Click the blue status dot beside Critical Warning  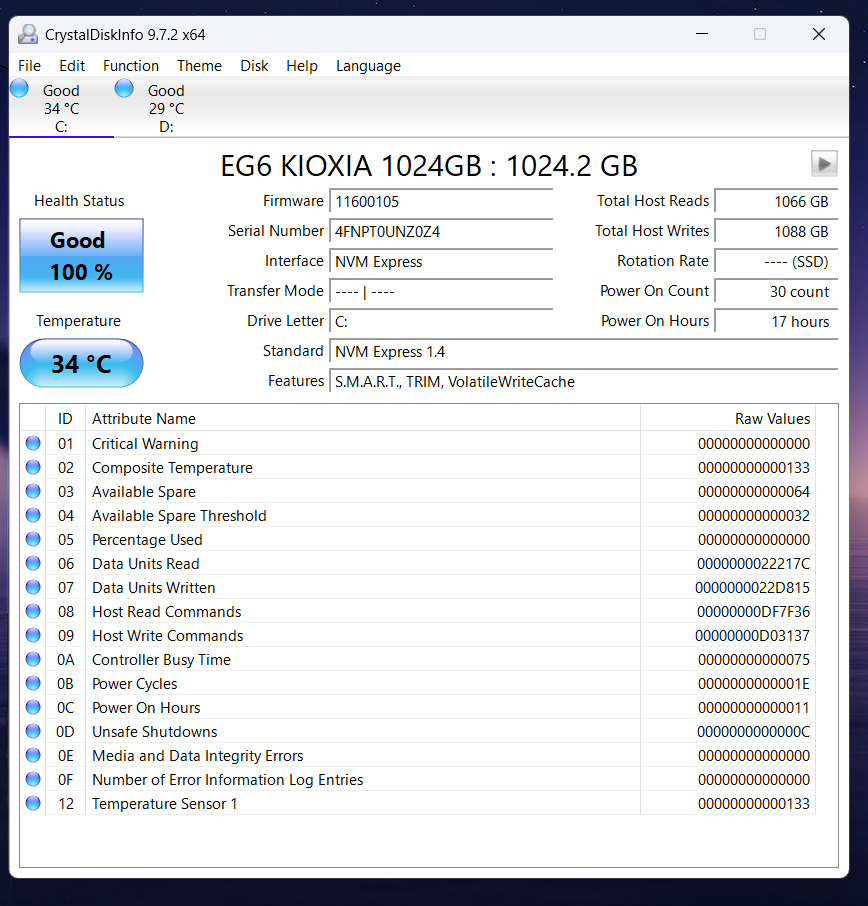32,443
